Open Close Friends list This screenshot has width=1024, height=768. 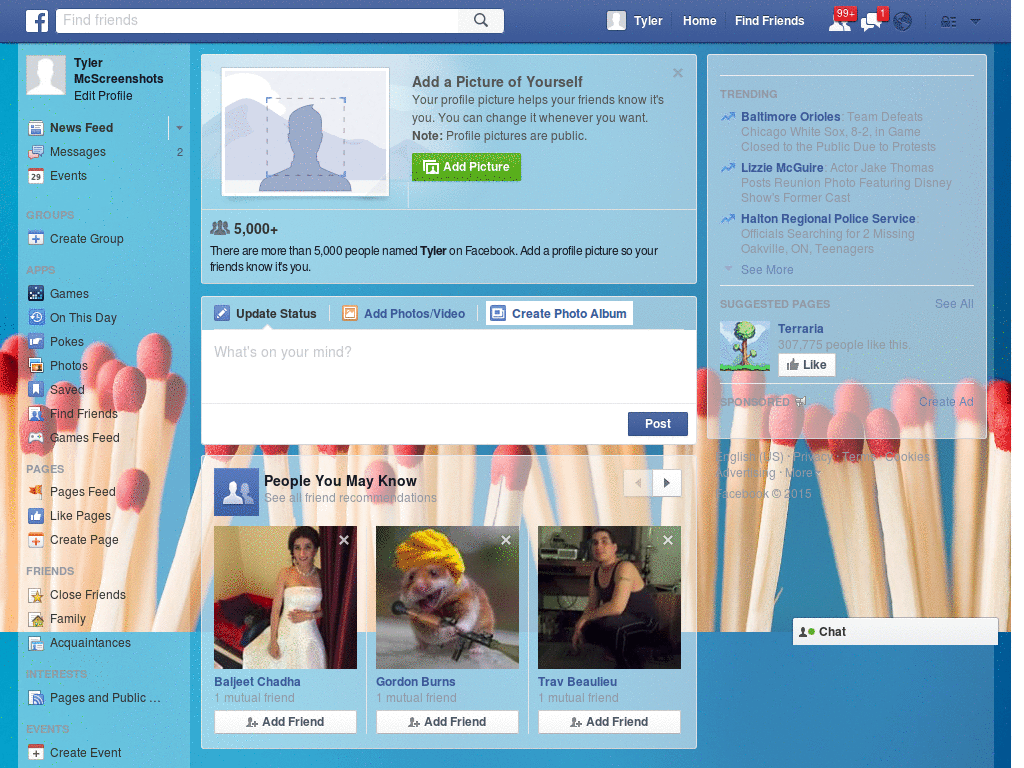[88, 594]
